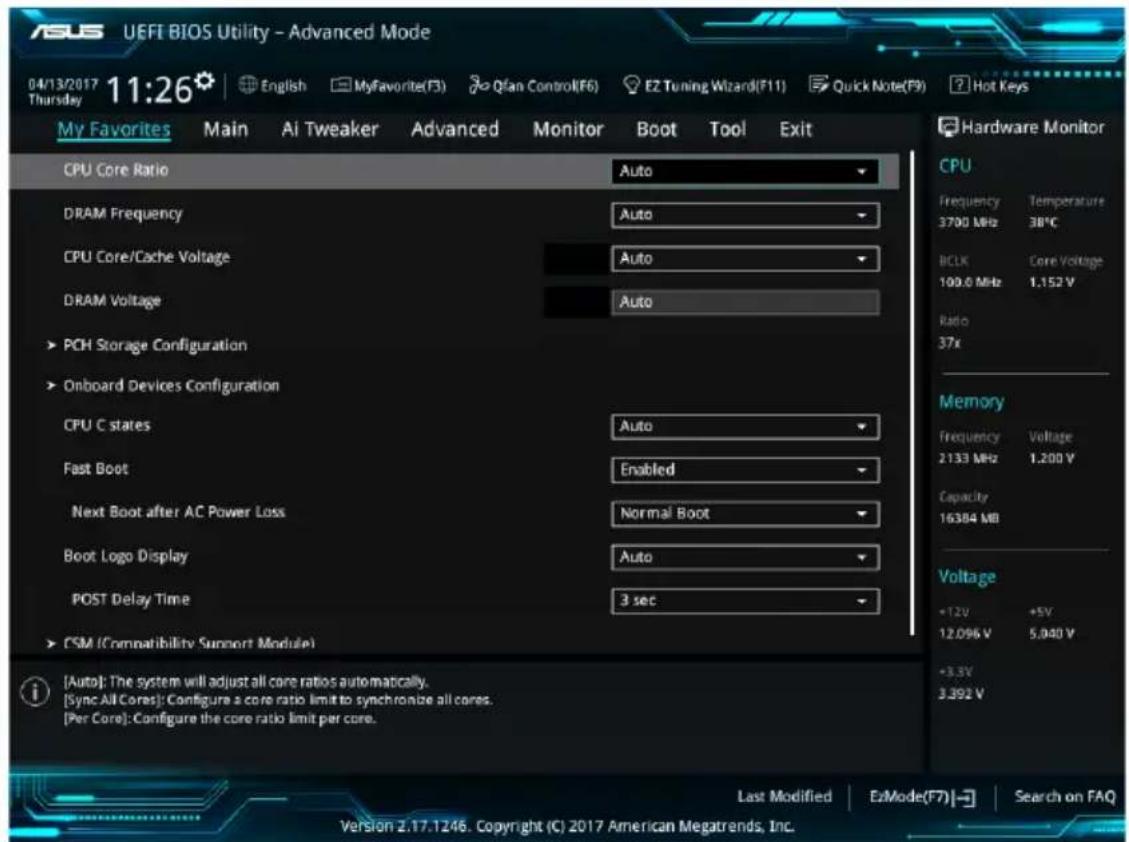Open Qfan Control(F6)

pyautogui.click(x=534, y=86)
